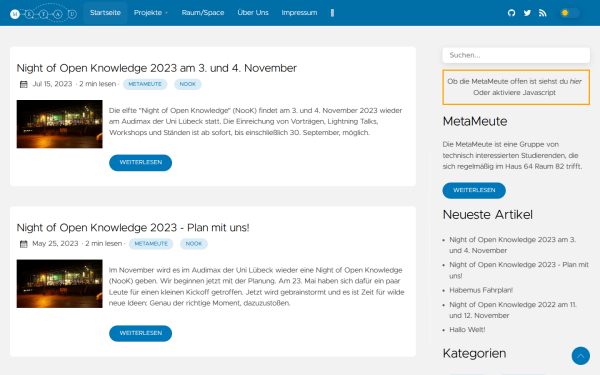Click the MetaMeute logo in the header
The height and width of the screenshot is (375, 600).
pyautogui.click(x=43, y=13)
